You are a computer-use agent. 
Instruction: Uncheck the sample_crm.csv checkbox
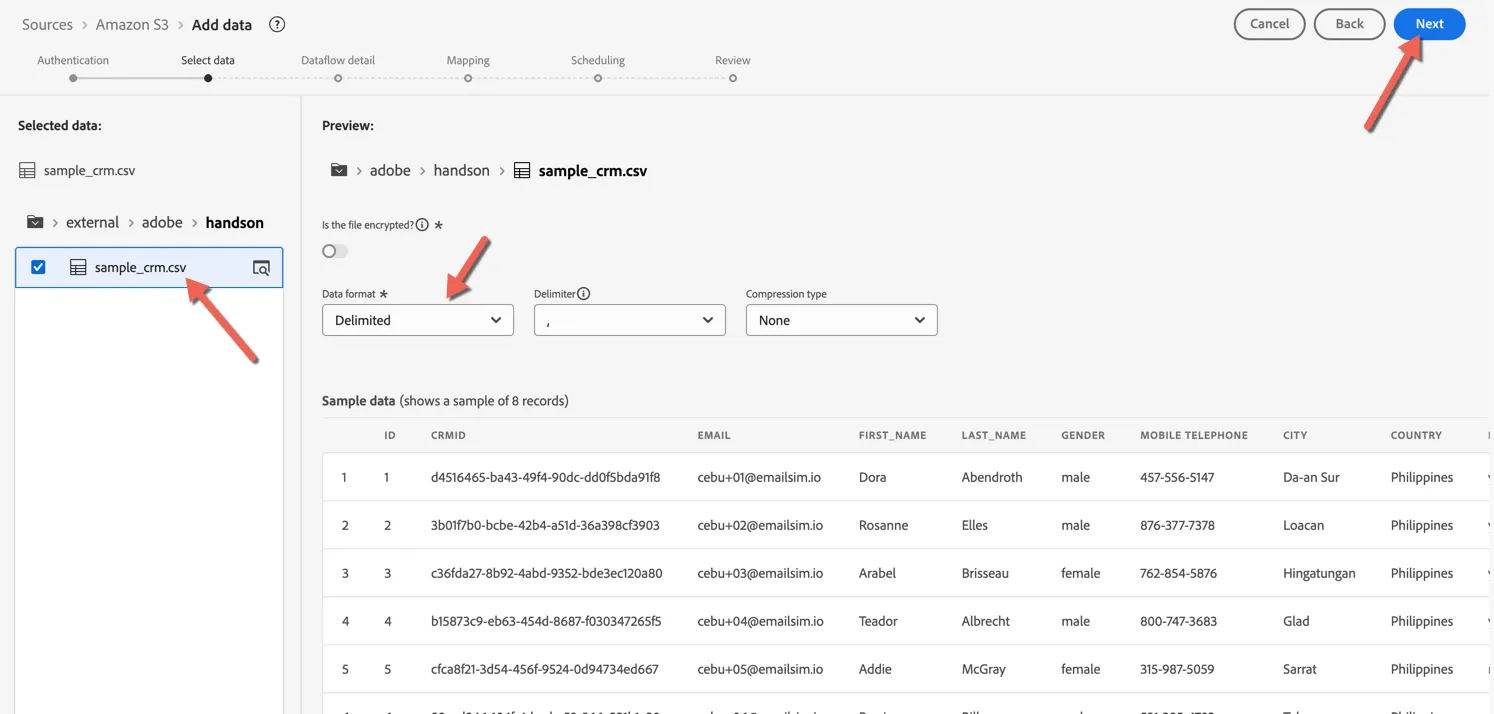click(x=38, y=267)
